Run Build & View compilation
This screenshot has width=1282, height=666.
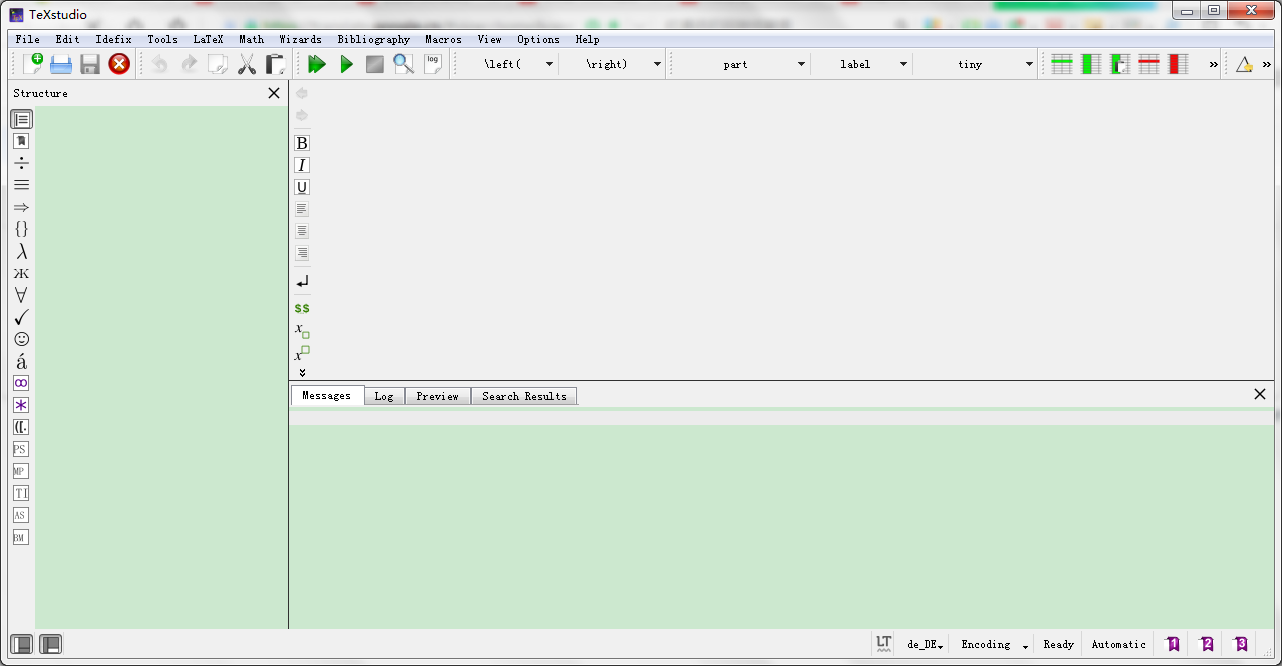coord(317,63)
